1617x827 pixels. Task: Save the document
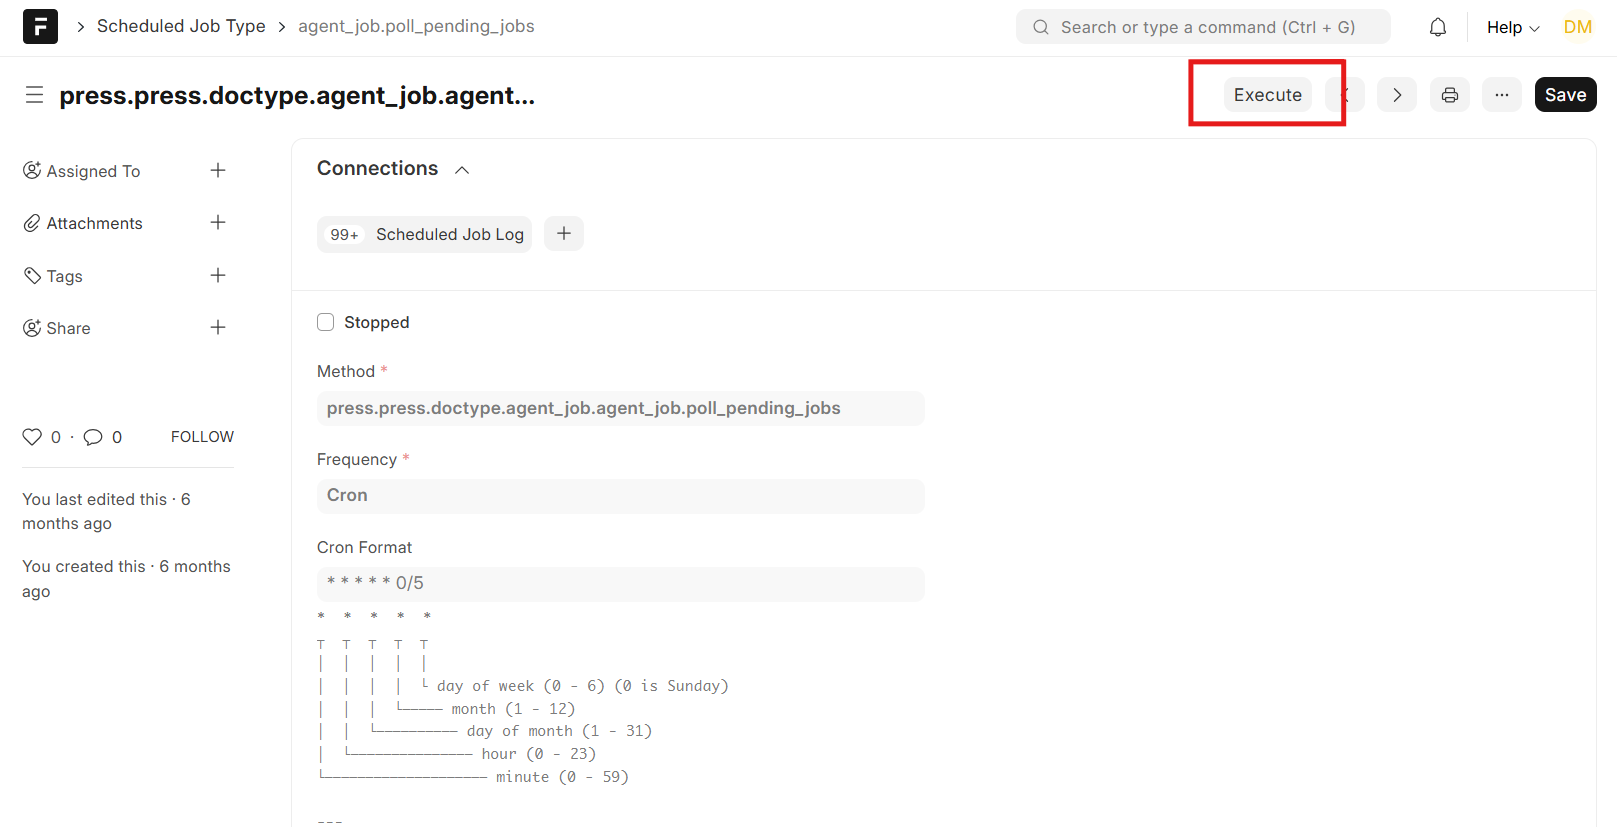tap(1565, 95)
